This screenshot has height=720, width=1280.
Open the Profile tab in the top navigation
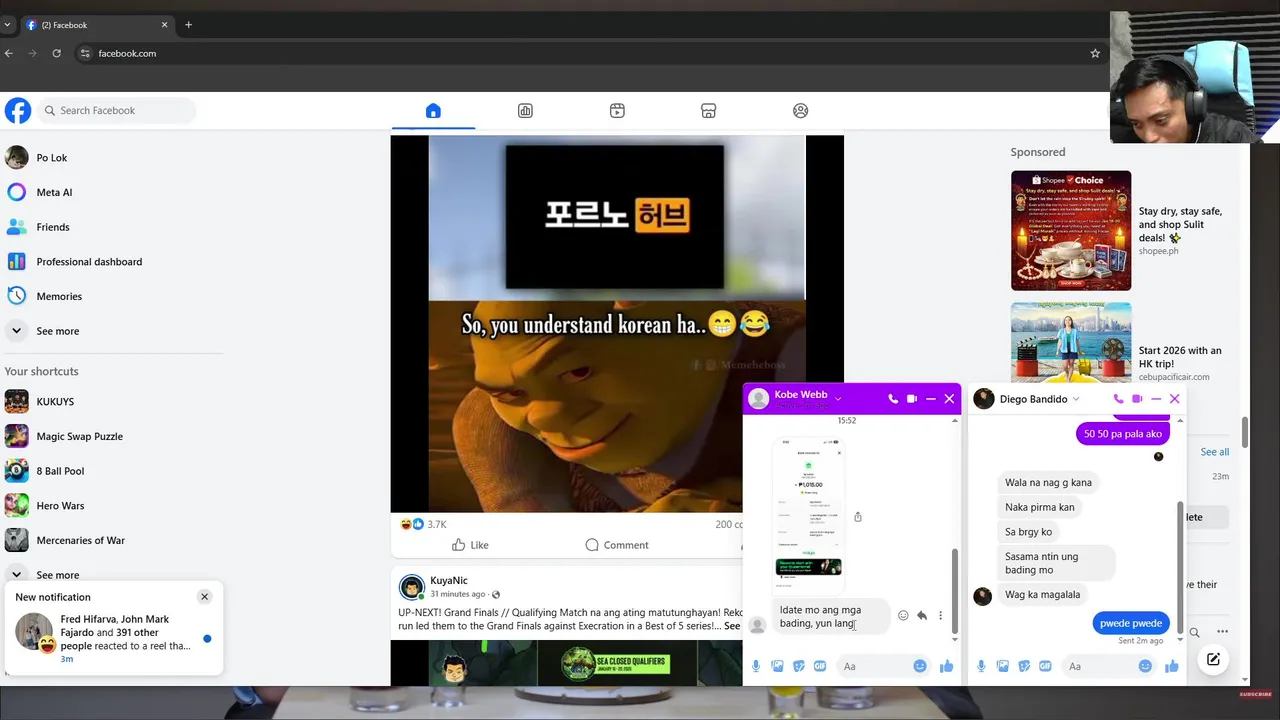pyautogui.click(x=800, y=111)
